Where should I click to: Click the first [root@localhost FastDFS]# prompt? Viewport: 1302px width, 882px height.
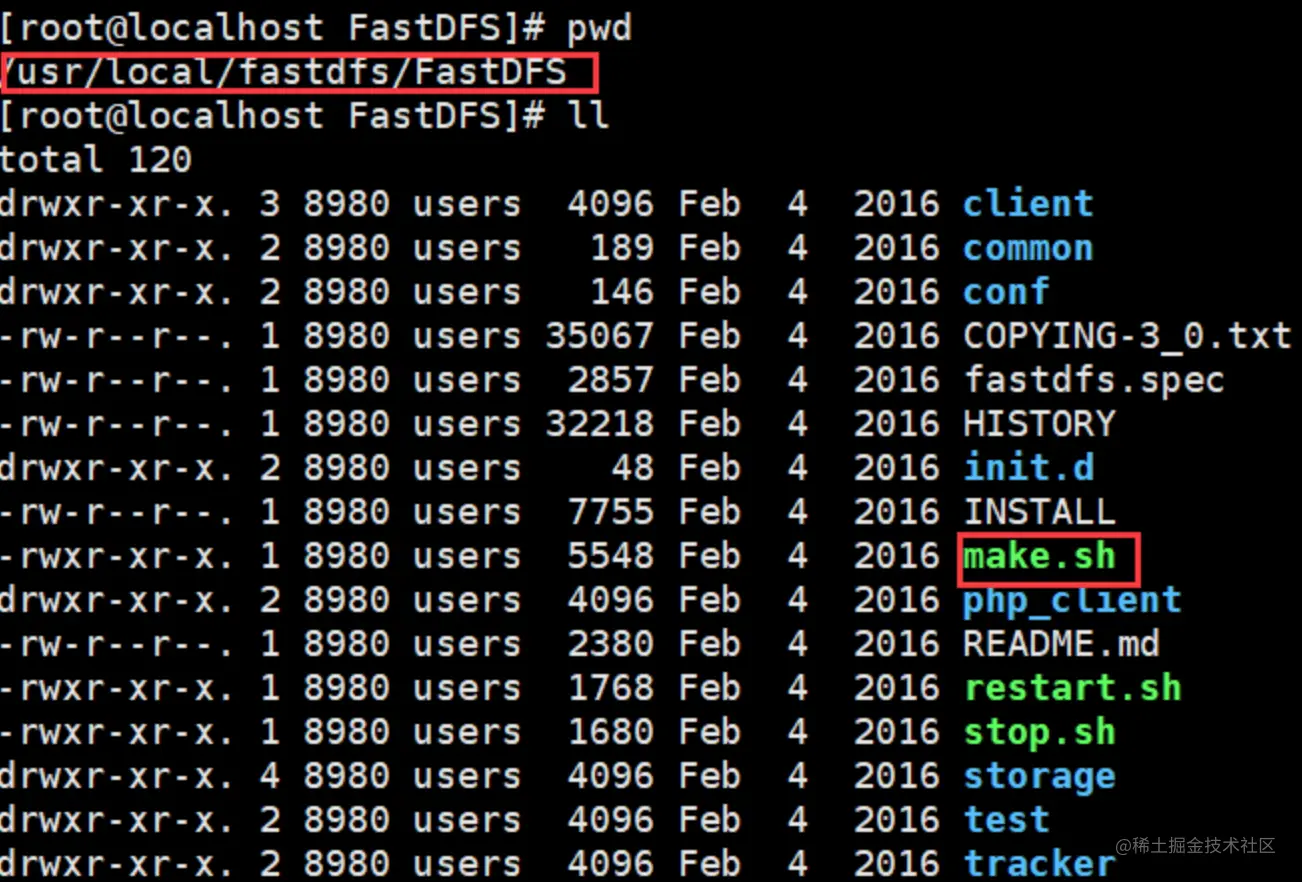coord(273,29)
